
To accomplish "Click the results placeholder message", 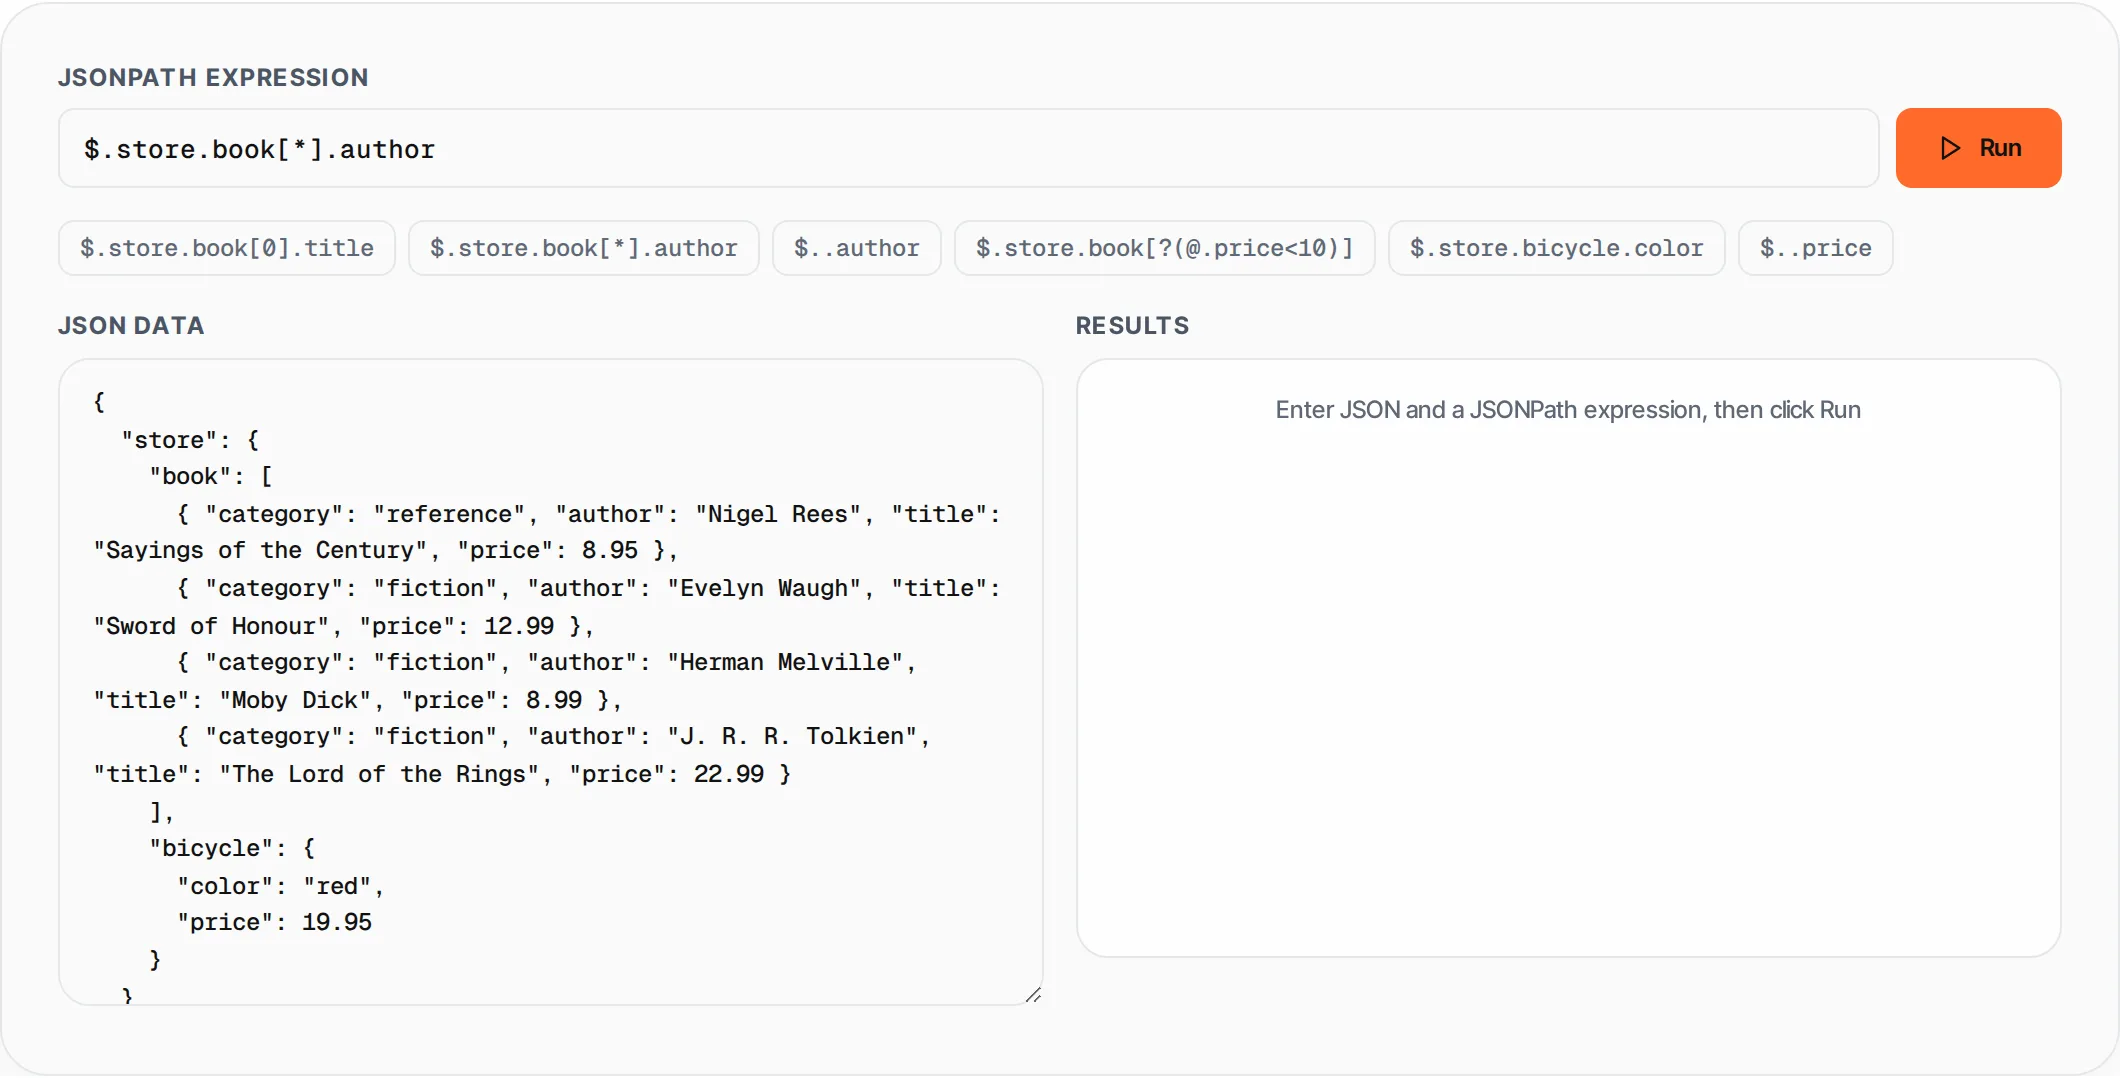I will click(x=1568, y=410).
